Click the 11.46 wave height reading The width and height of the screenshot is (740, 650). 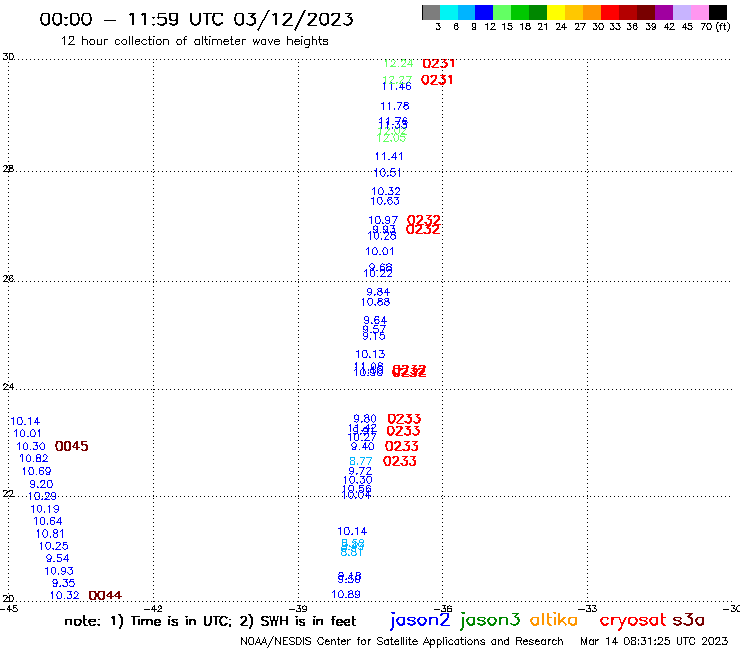[x=396, y=87]
